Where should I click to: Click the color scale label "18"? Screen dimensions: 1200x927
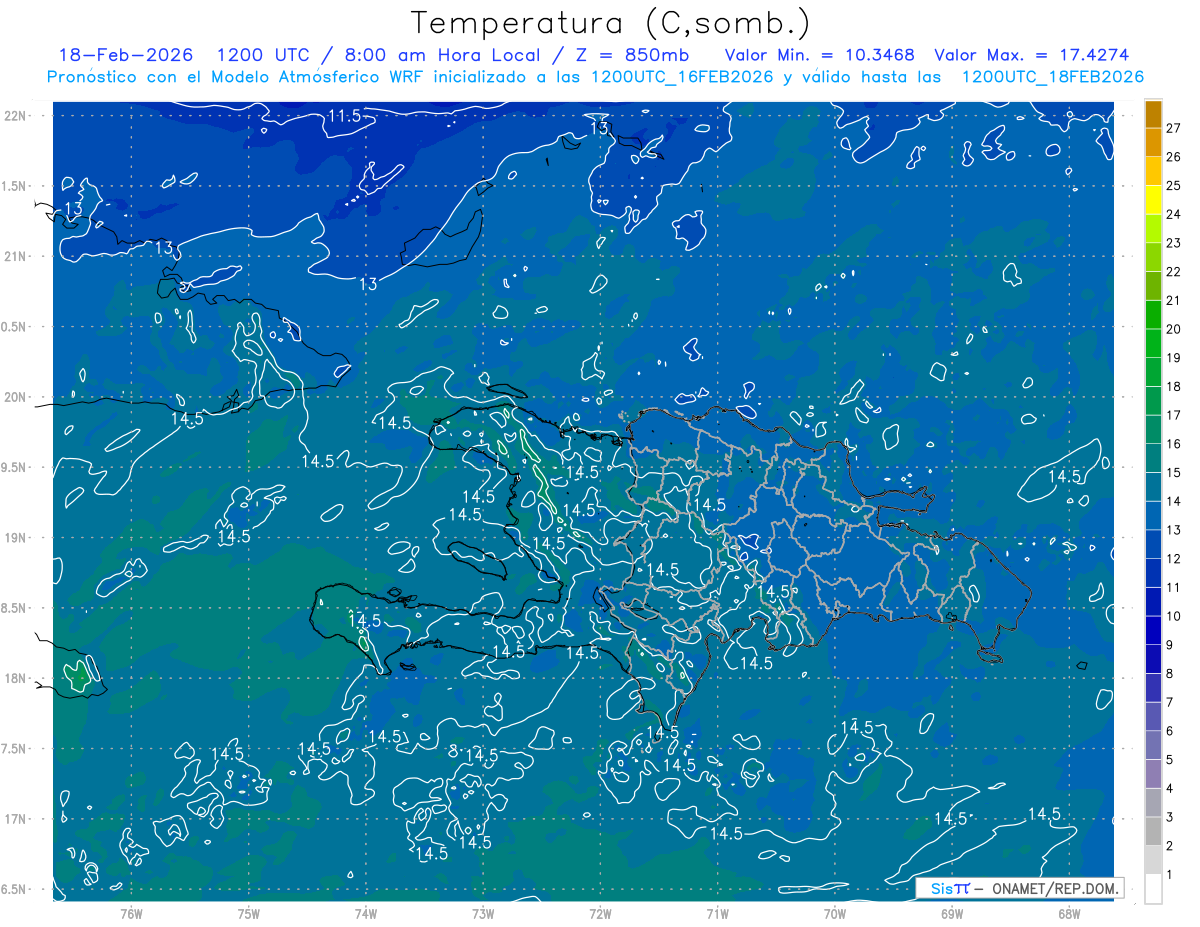click(1174, 387)
